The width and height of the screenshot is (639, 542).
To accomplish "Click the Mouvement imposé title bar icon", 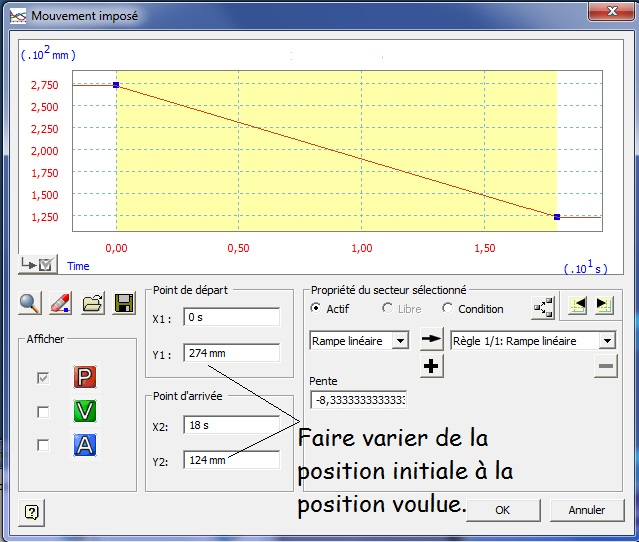I will coord(18,16).
